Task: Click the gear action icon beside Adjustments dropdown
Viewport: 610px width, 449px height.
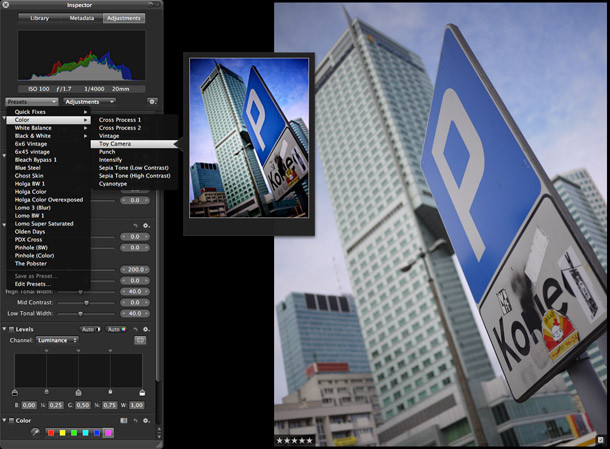Action: click(x=152, y=102)
